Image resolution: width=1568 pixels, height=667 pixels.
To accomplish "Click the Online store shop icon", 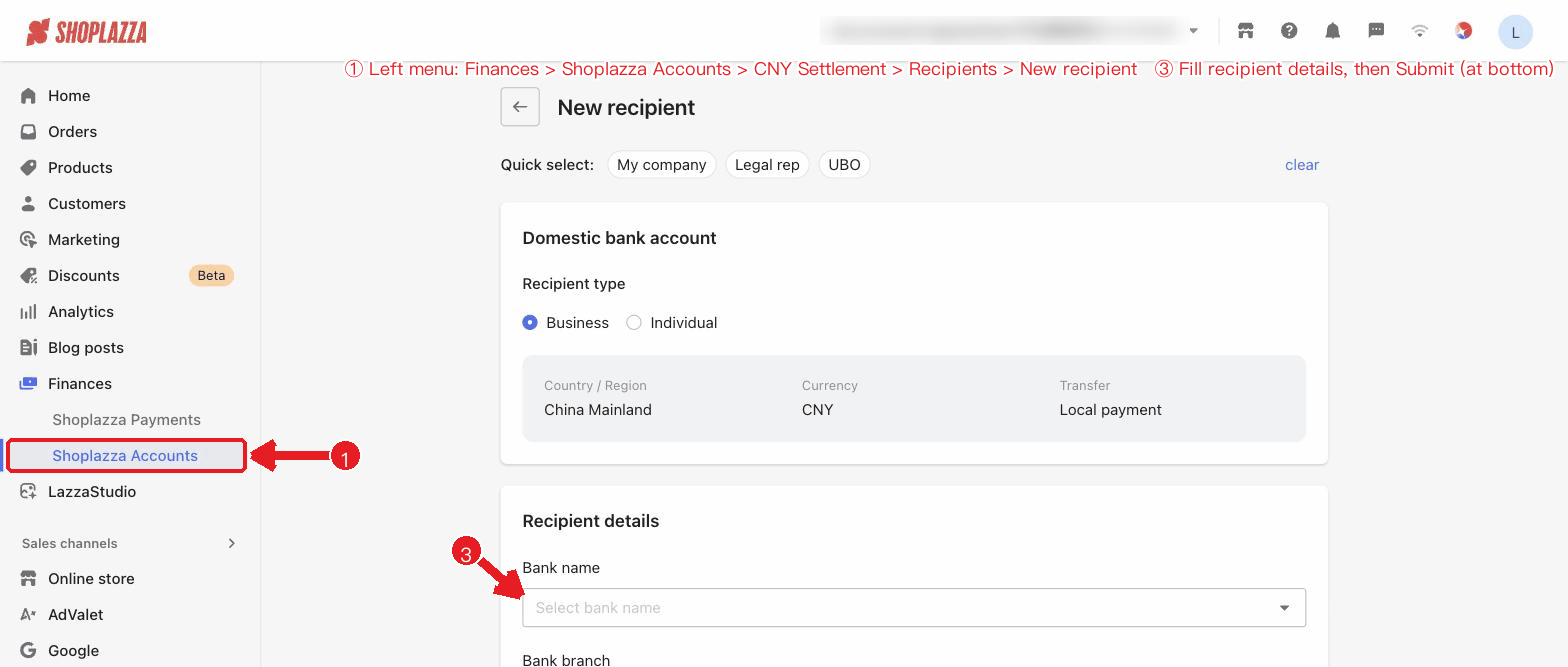I will [x=28, y=579].
